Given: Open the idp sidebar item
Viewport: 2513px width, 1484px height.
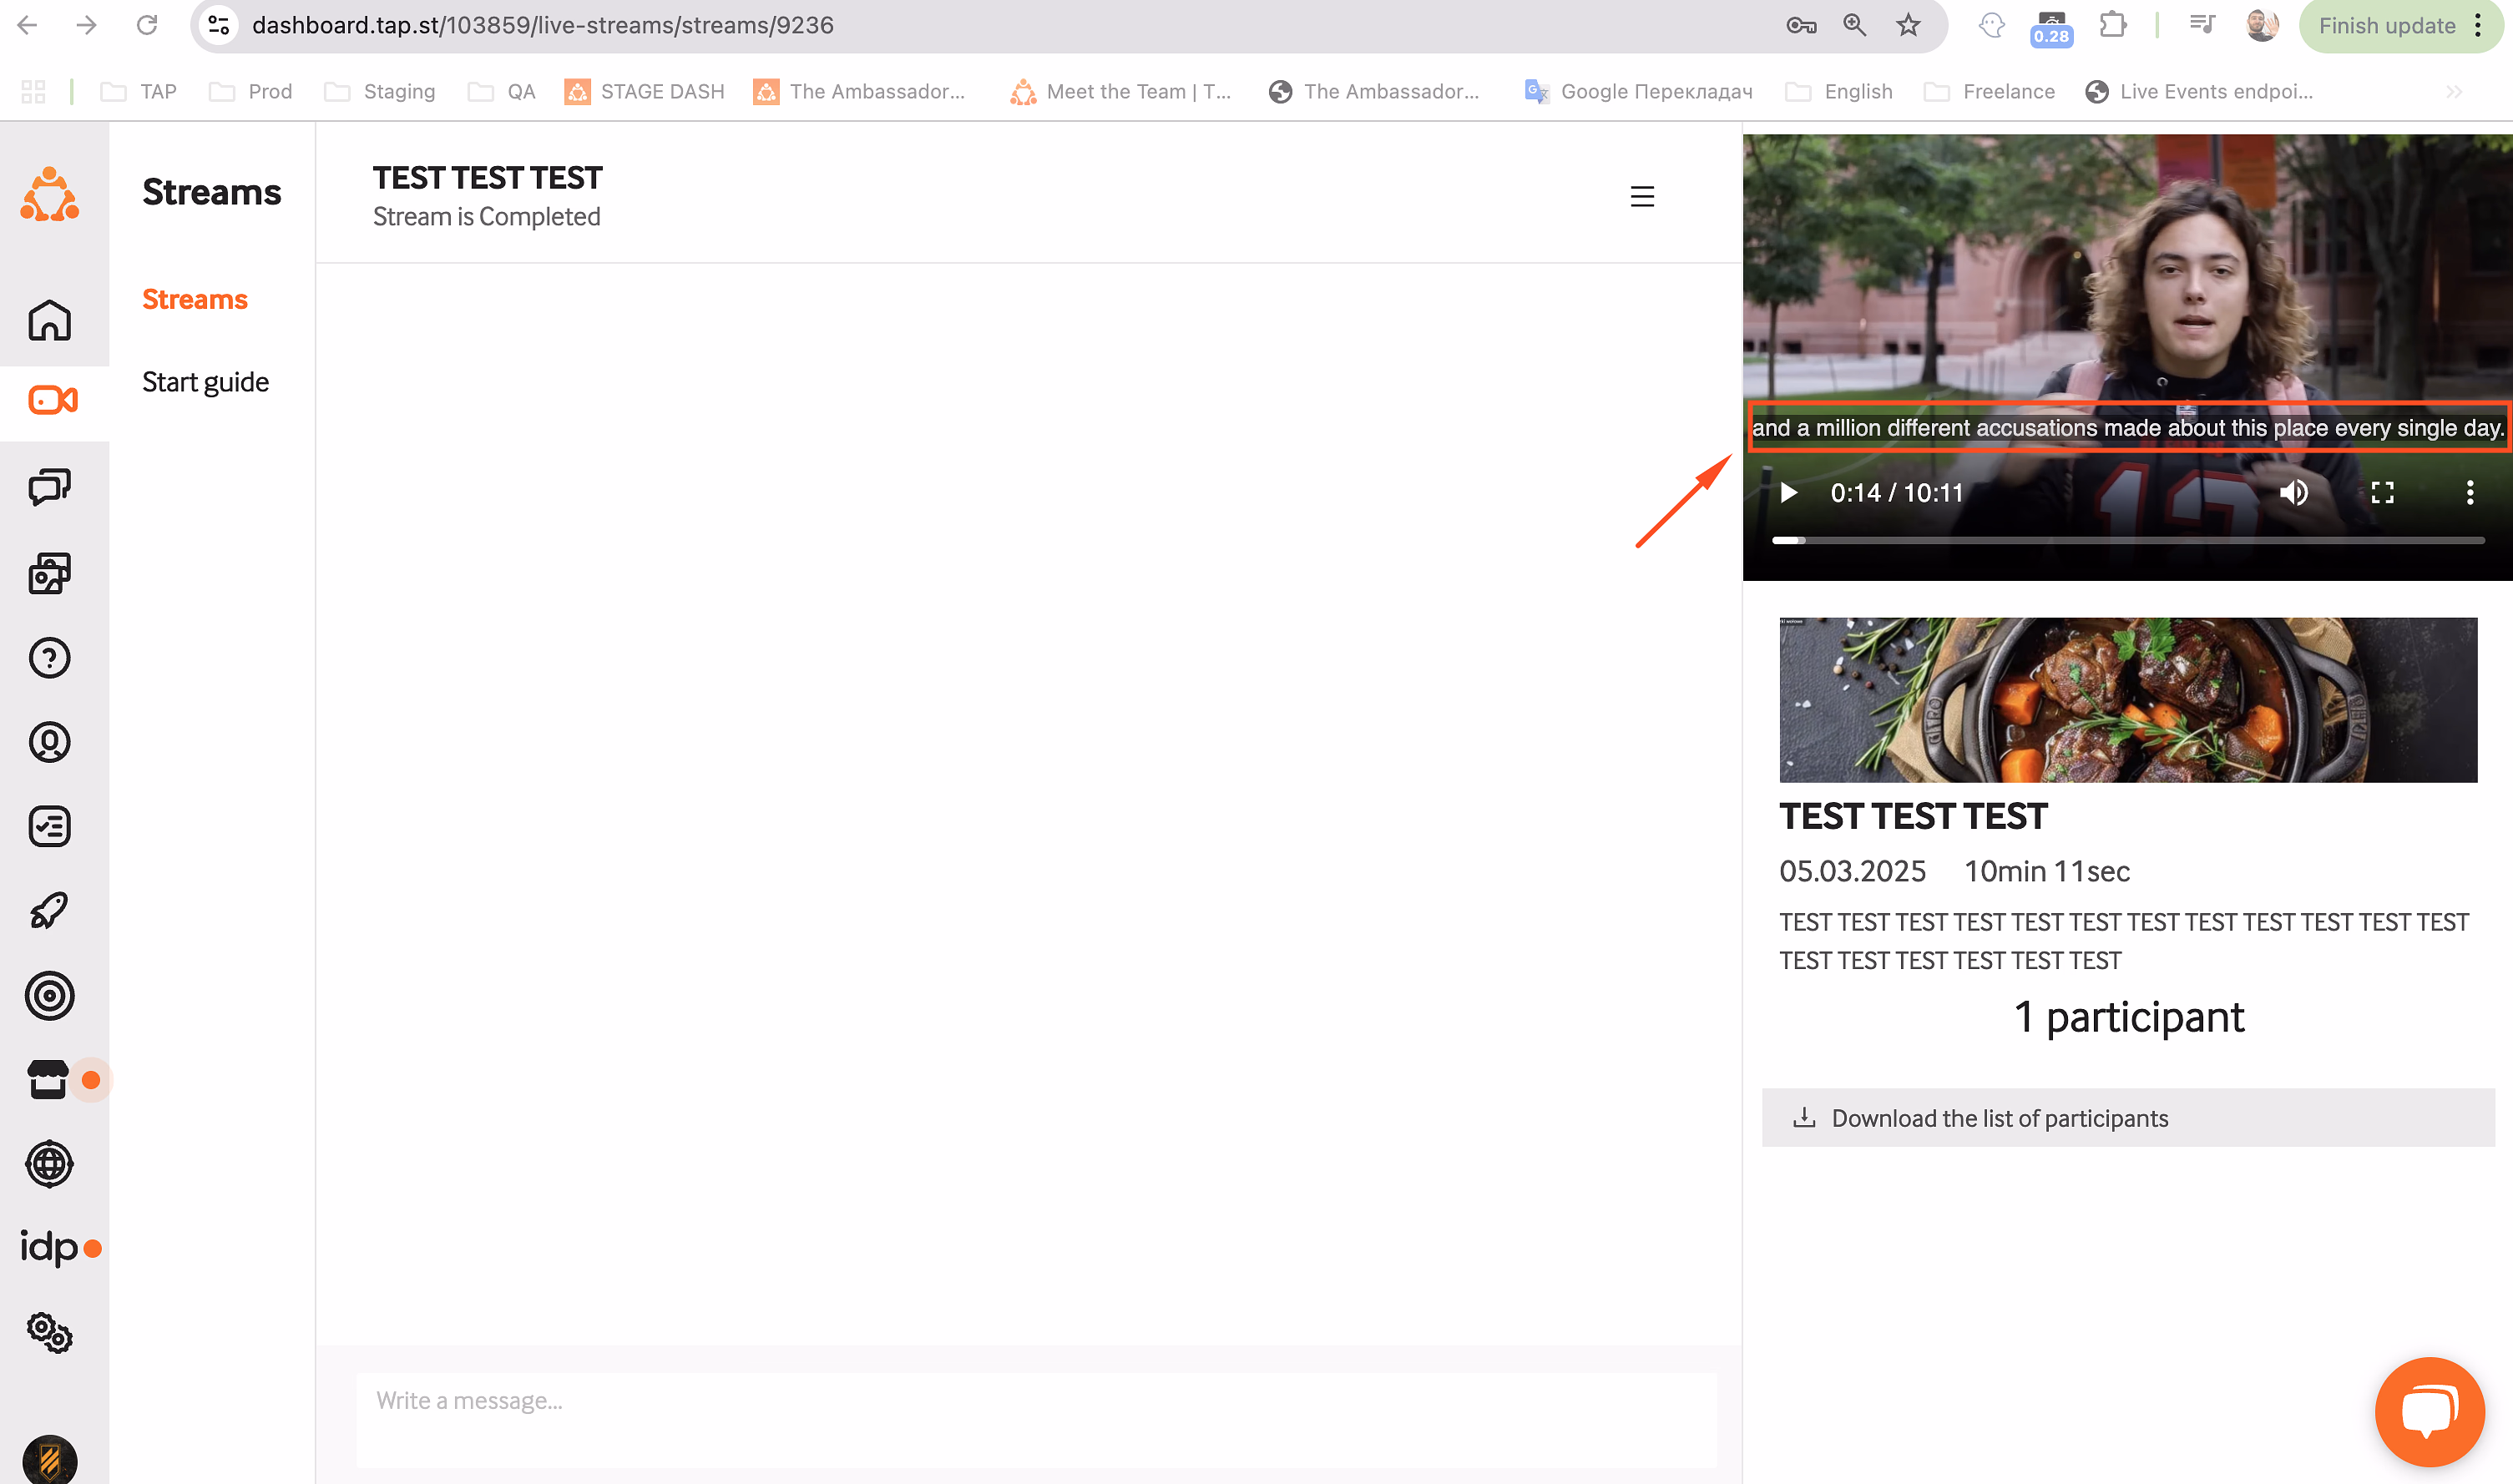Looking at the screenshot, I should [49, 1247].
